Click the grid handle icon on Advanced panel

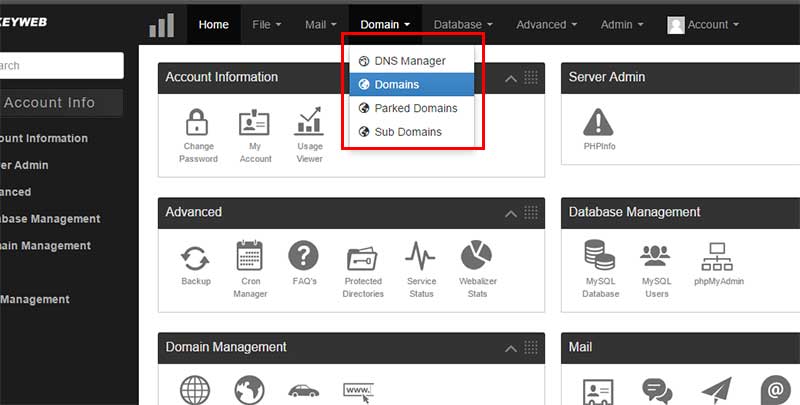[531, 213]
